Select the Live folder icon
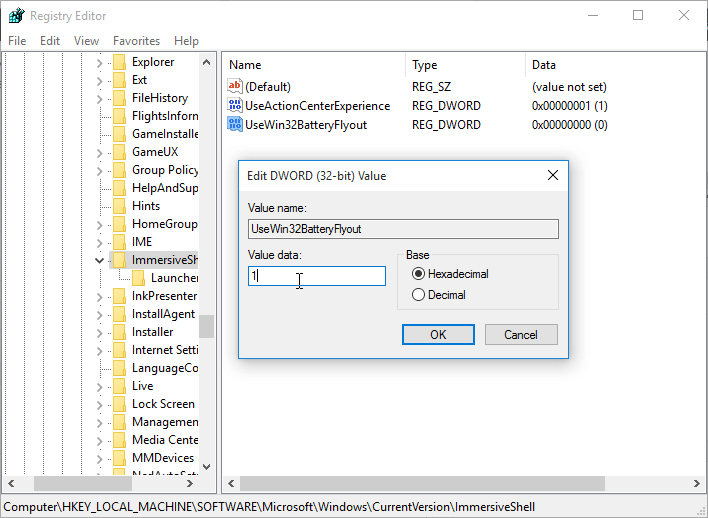708x518 pixels. [120, 387]
